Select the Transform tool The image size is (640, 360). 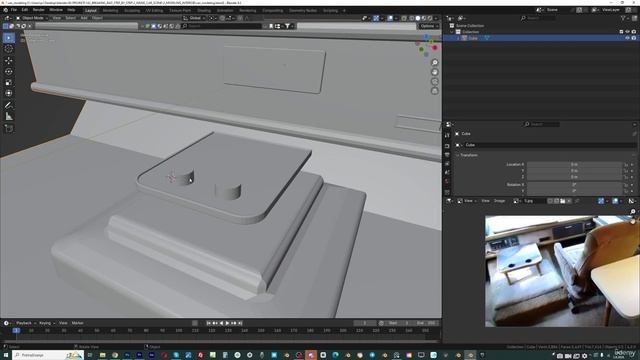click(9, 93)
